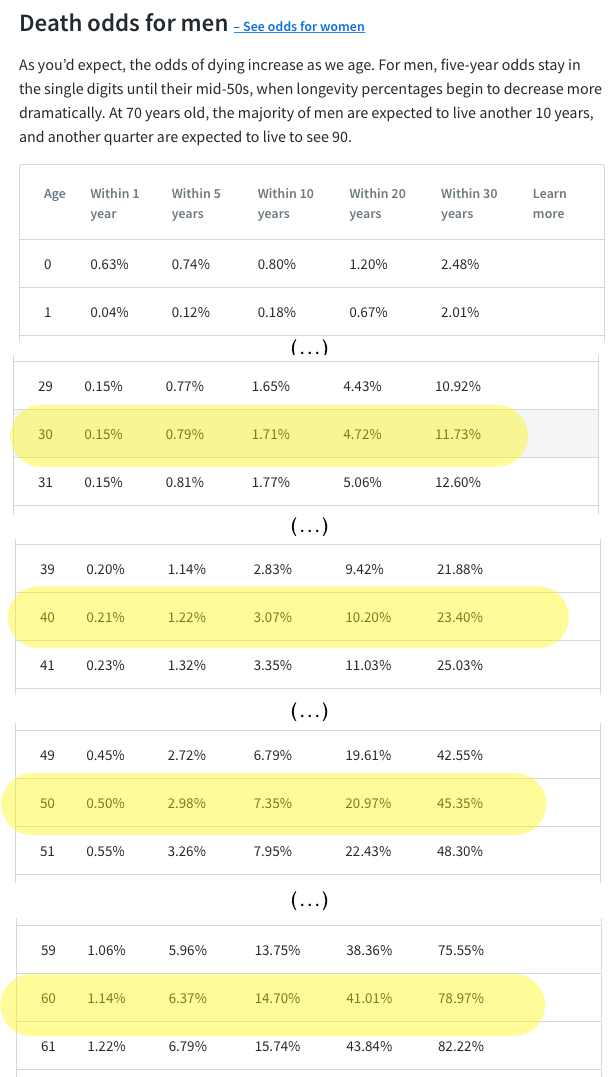Click the 78.97% cell for age 60
615x1077 pixels.
[x=461, y=998]
